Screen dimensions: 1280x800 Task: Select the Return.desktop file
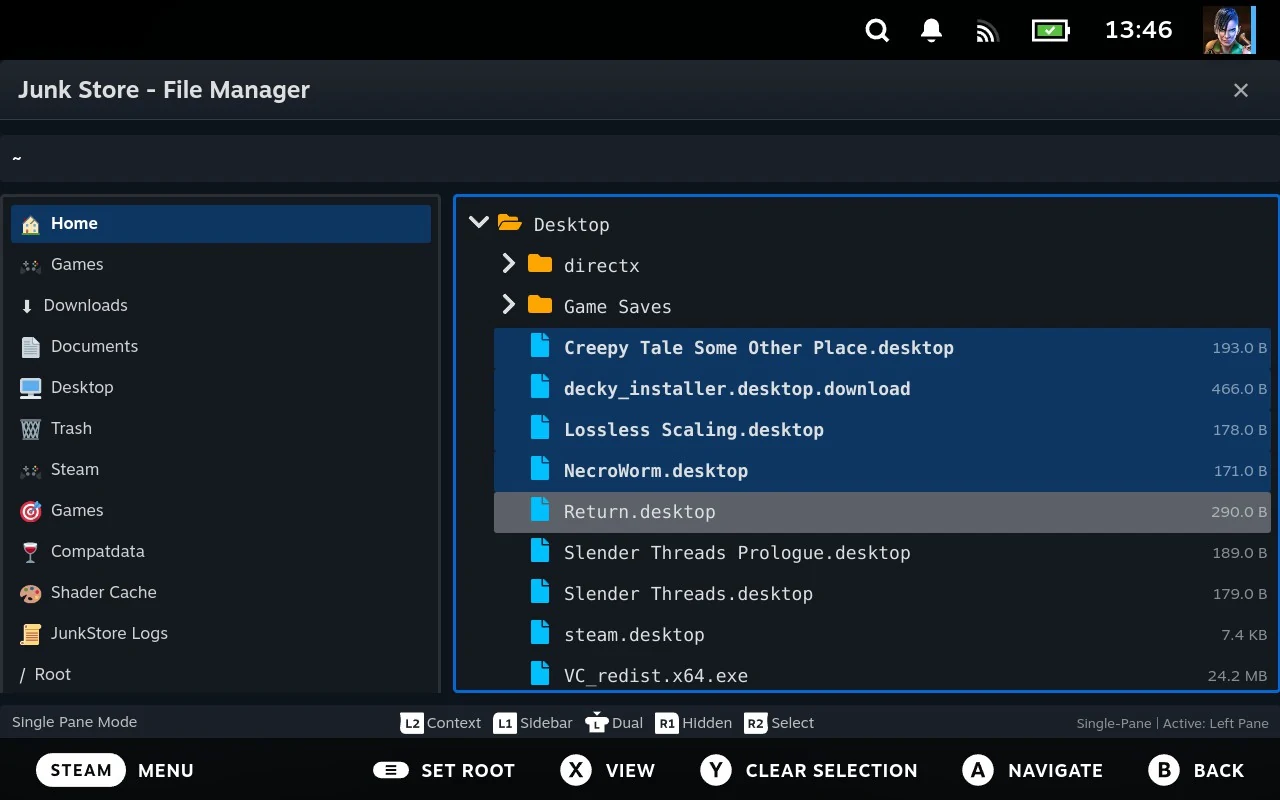click(x=882, y=511)
